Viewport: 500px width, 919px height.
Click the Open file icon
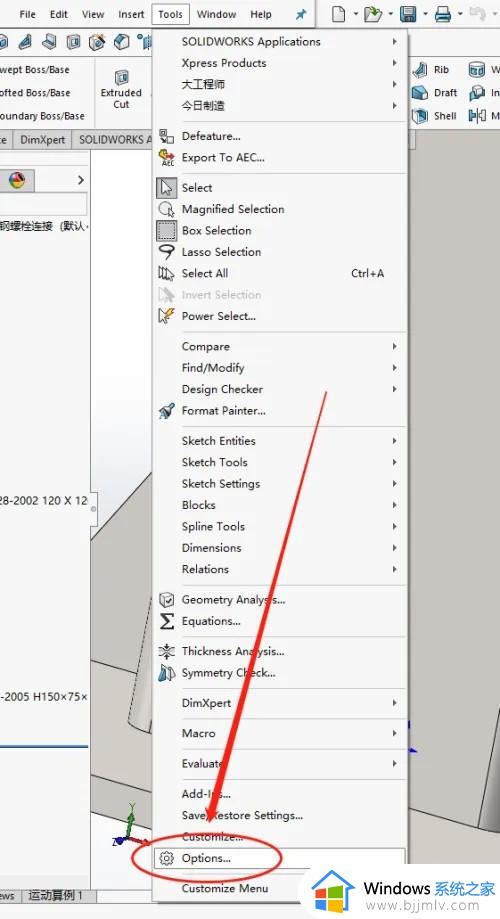(373, 14)
